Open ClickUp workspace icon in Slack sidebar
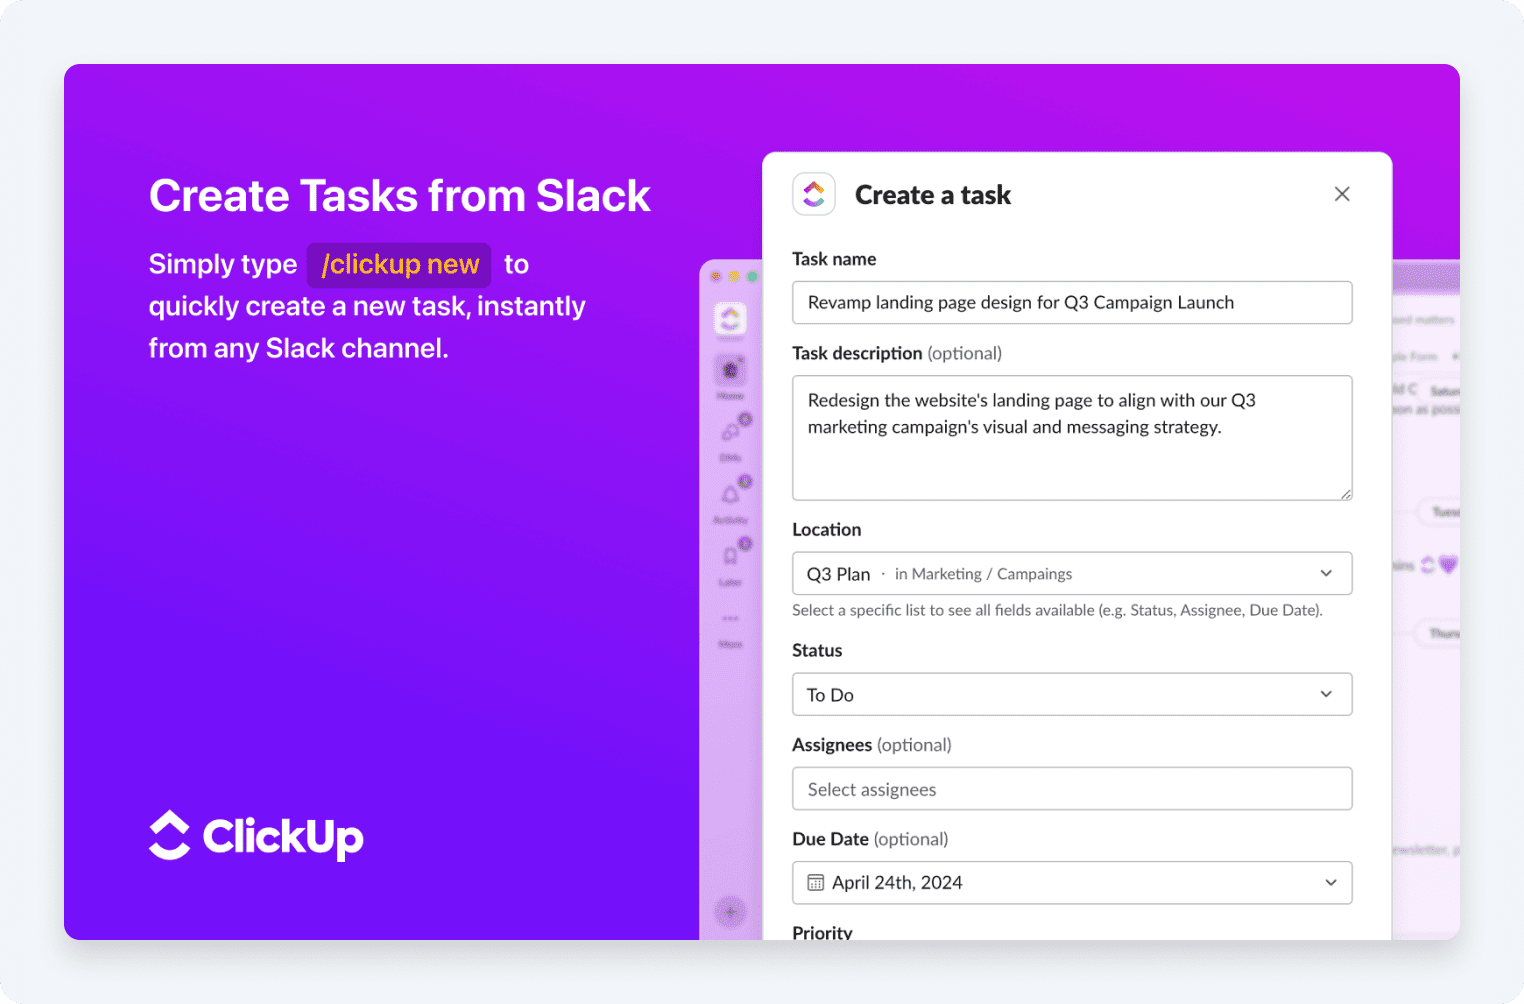 (x=730, y=319)
